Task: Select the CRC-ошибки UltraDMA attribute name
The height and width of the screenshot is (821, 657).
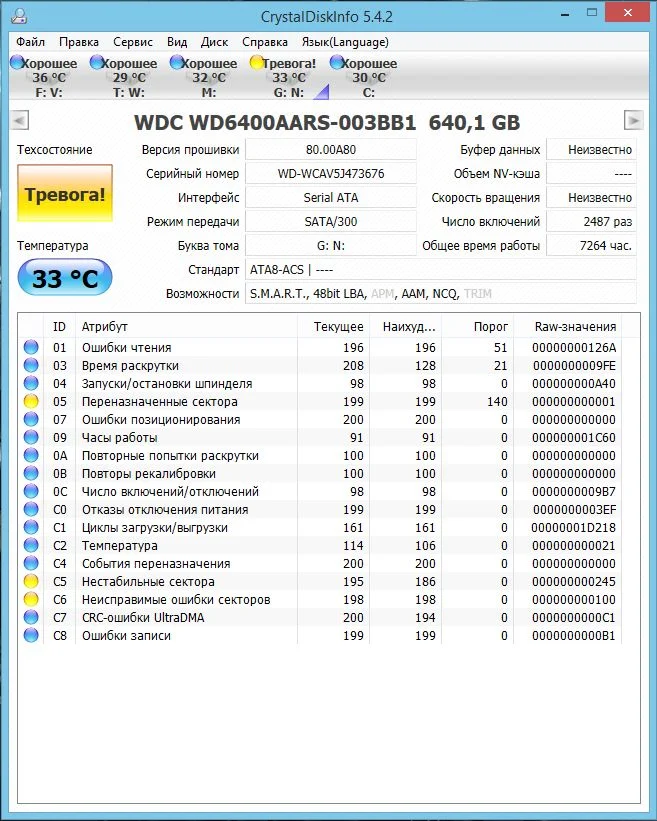Action: (x=143, y=618)
